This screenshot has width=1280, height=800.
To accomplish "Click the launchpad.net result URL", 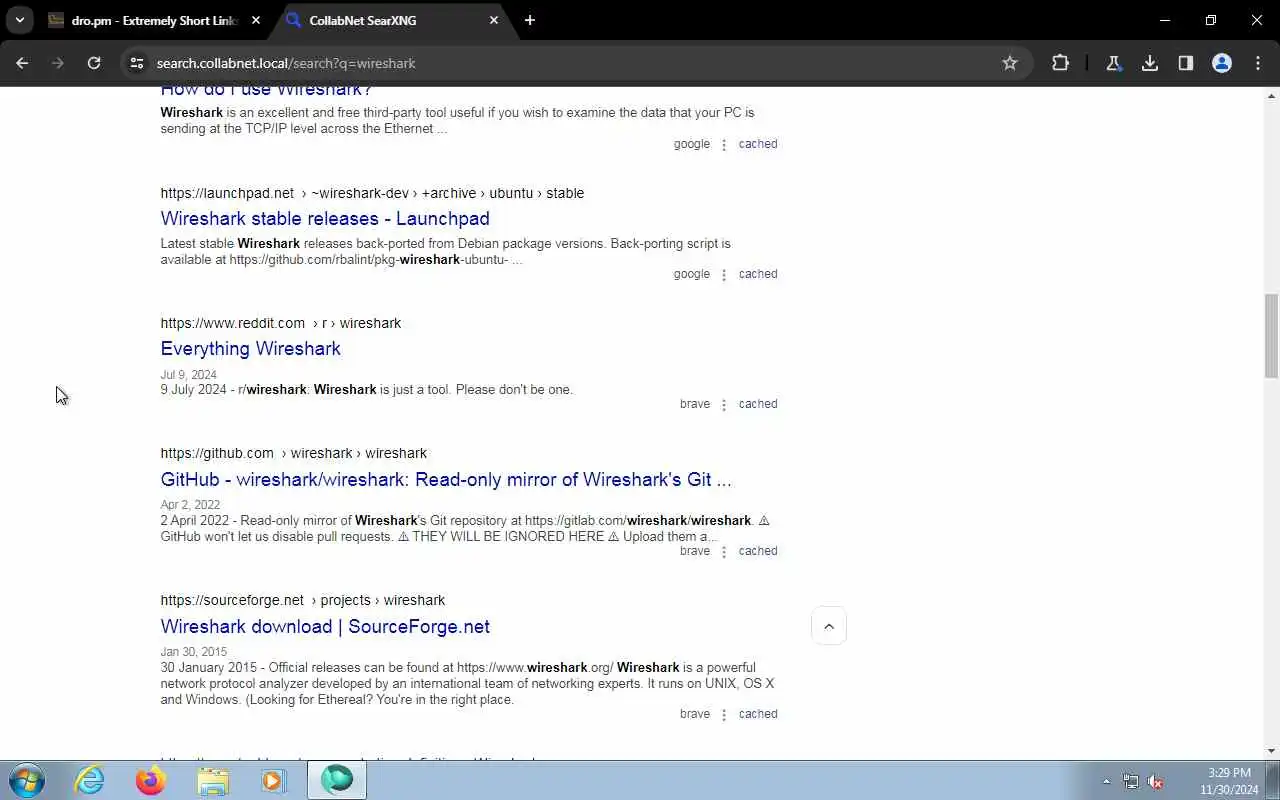I will [372, 193].
